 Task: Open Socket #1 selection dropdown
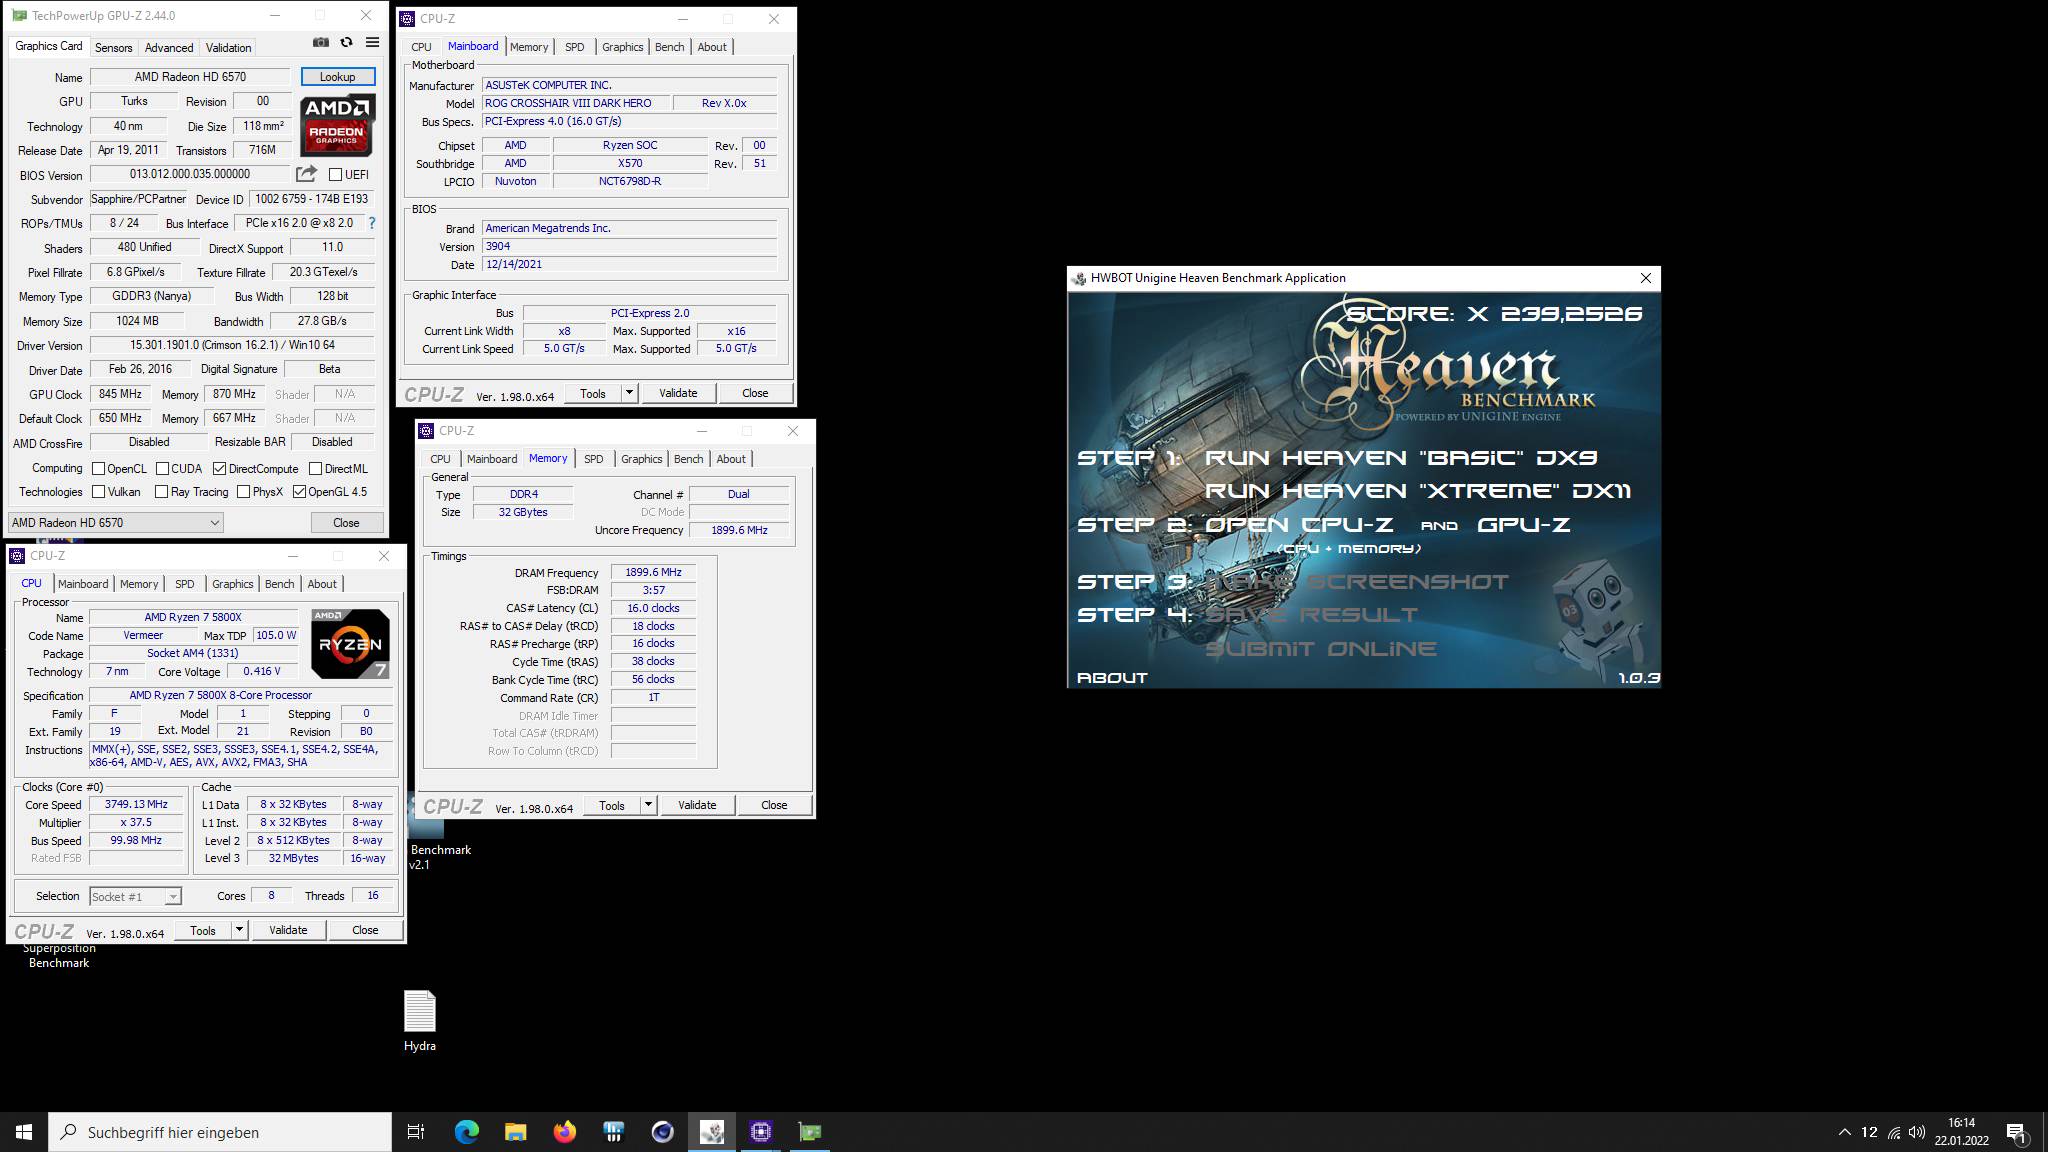135,897
